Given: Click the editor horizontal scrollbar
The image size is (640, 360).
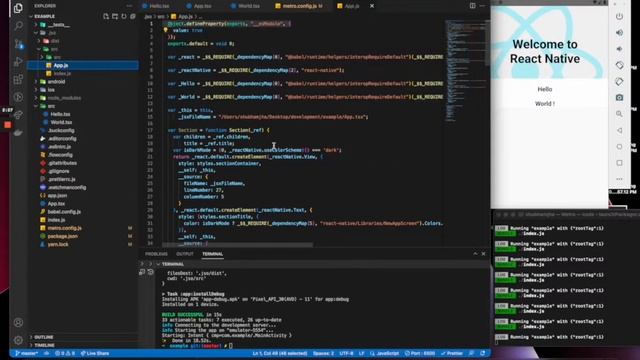Looking at the screenshot, I should click(x=238, y=245).
